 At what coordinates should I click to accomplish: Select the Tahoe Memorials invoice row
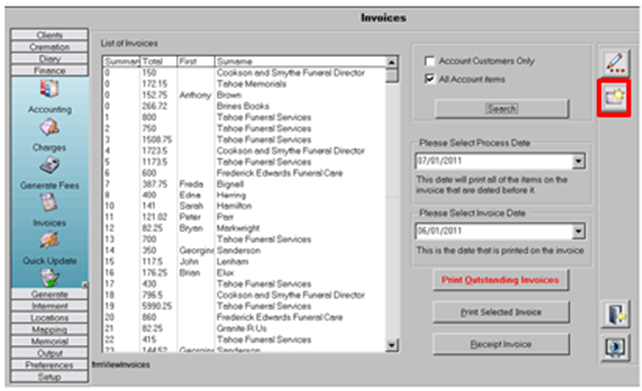click(244, 84)
